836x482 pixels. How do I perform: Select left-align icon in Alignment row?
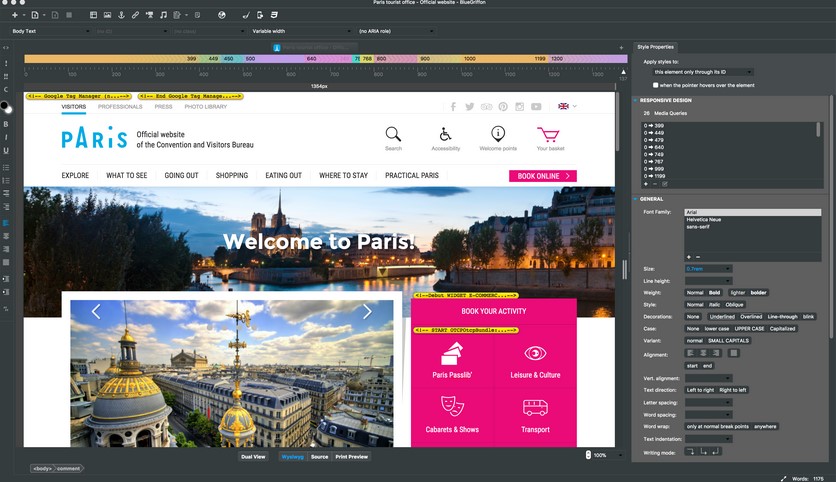pos(690,353)
